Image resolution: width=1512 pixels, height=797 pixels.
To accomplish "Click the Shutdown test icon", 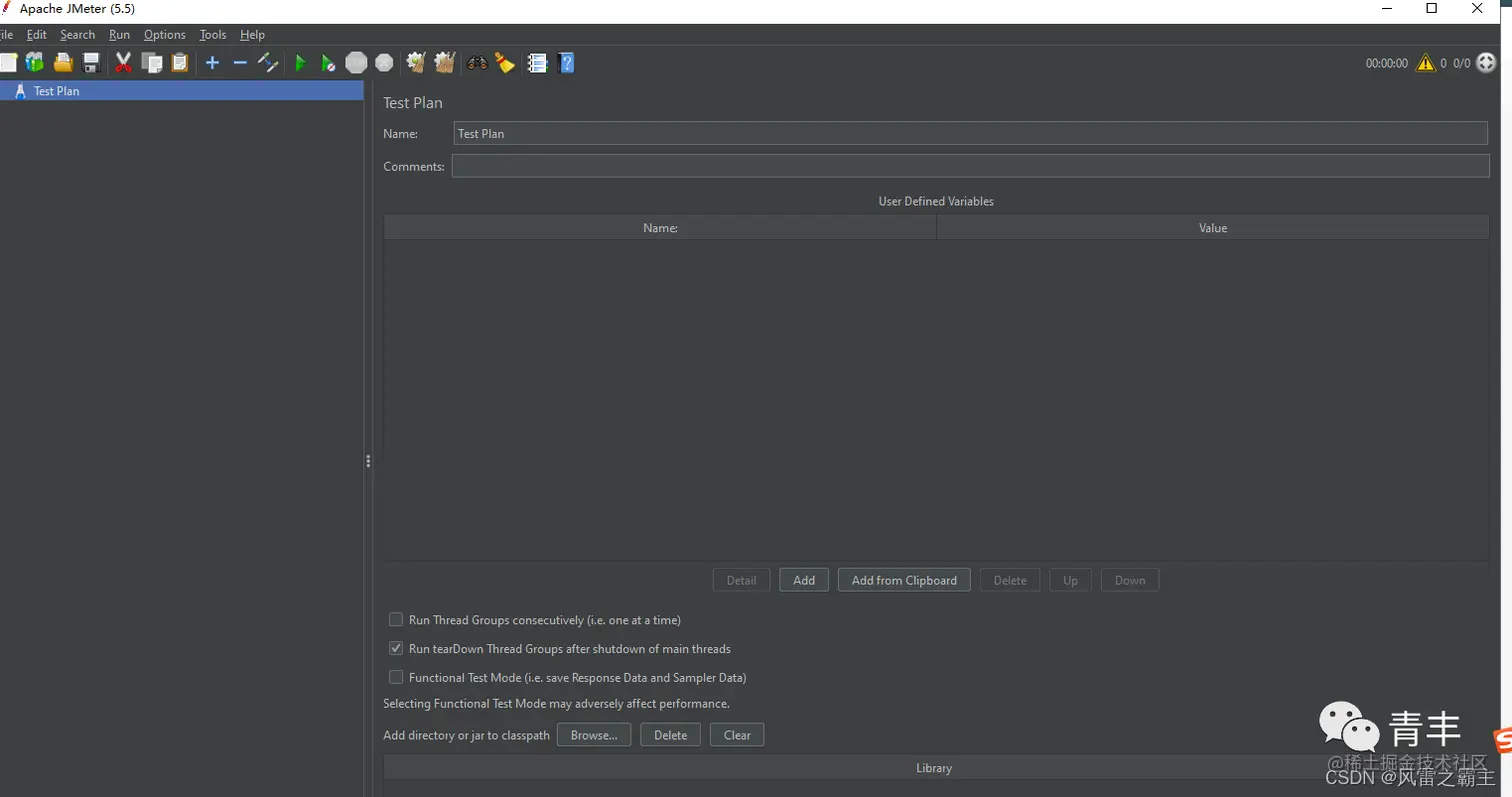I will [x=384, y=63].
